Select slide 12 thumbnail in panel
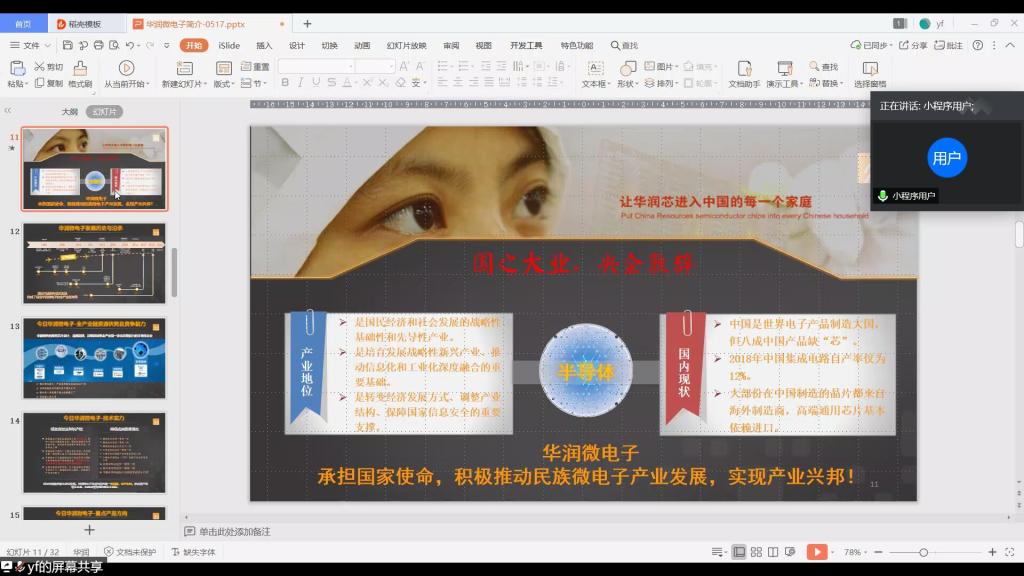Viewport: 1024px width, 576px height. tap(95, 262)
